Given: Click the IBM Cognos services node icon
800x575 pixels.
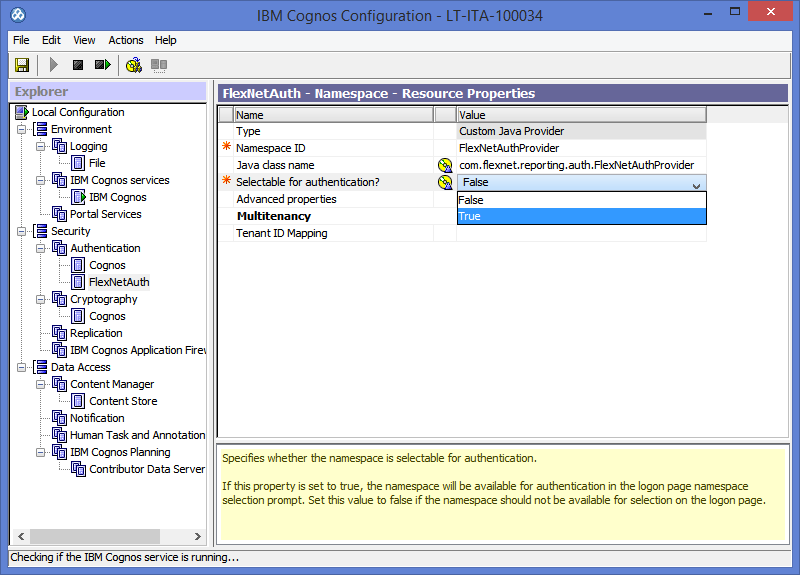Looking at the screenshot, I should tap(60, 180).
